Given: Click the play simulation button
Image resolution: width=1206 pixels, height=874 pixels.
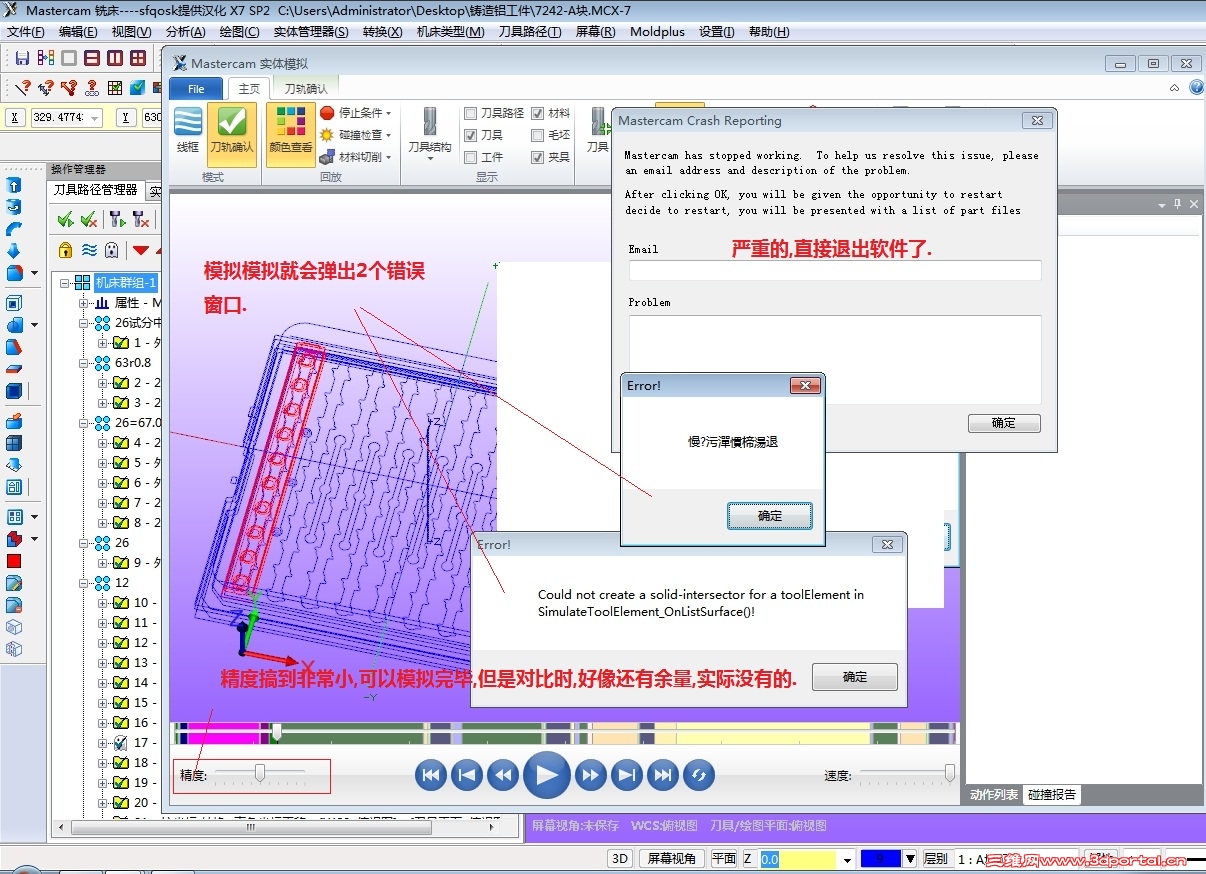Looking at the screenshot, I should coord(546,774).
